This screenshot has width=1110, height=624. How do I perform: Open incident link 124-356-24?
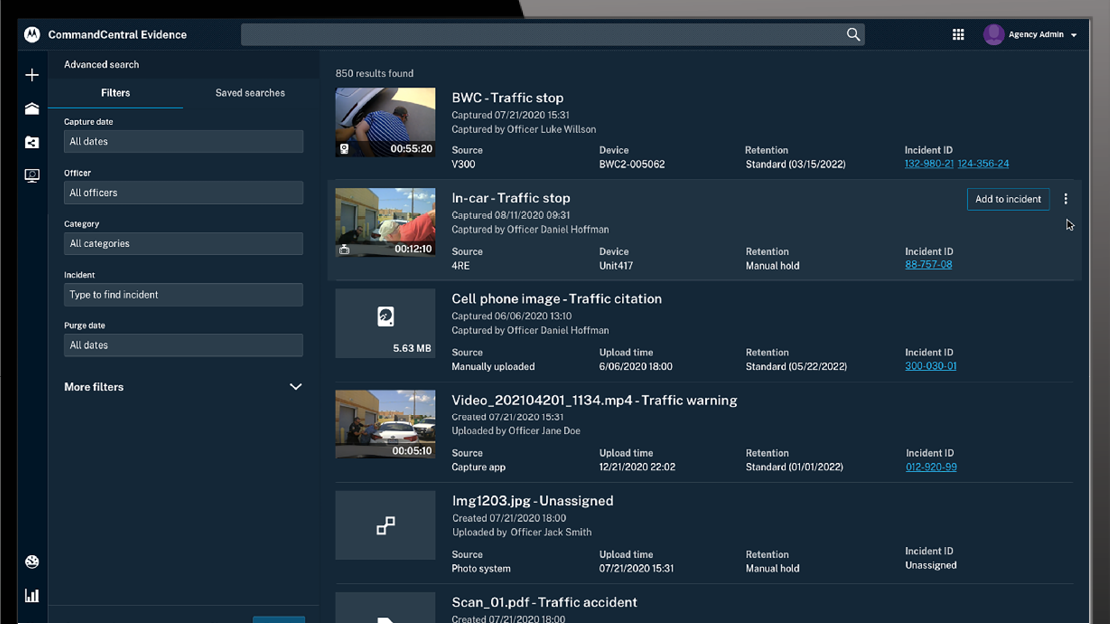pyautogui.click(x=983, y=164)
